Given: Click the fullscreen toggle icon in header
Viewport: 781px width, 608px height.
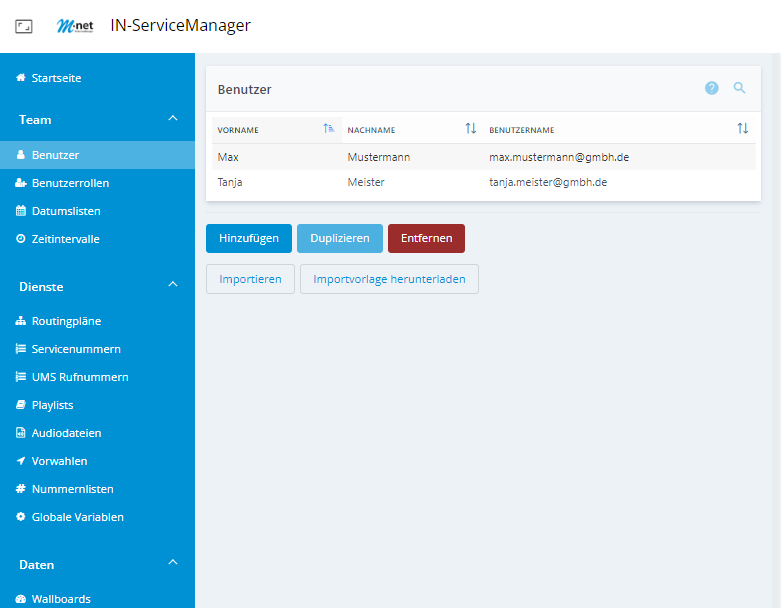Looking at the screenshot, I should point(24,27).
